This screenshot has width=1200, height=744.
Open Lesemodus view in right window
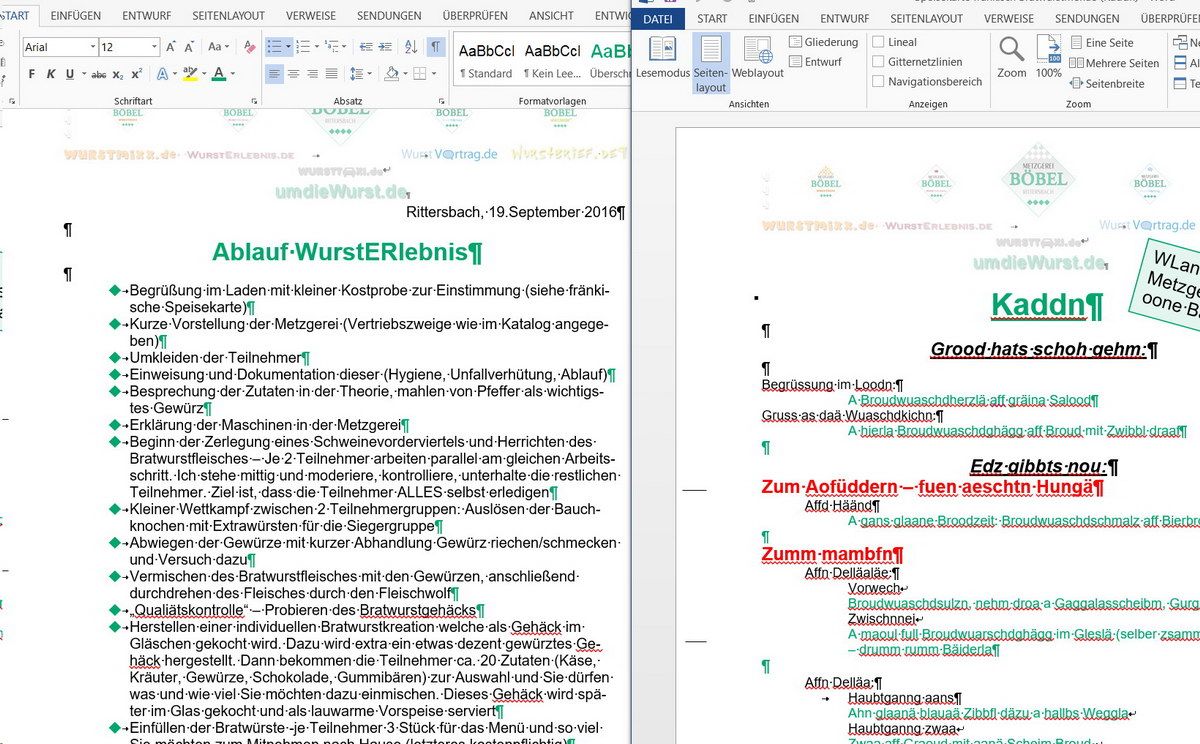[663, 58]
